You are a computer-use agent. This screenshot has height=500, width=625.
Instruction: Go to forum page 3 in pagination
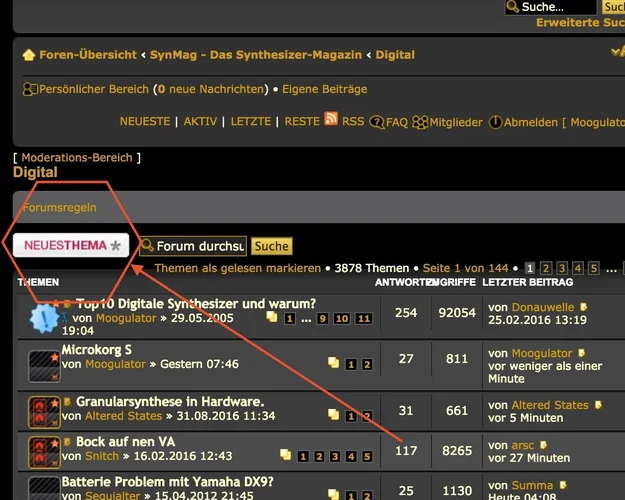click(562, 268)
